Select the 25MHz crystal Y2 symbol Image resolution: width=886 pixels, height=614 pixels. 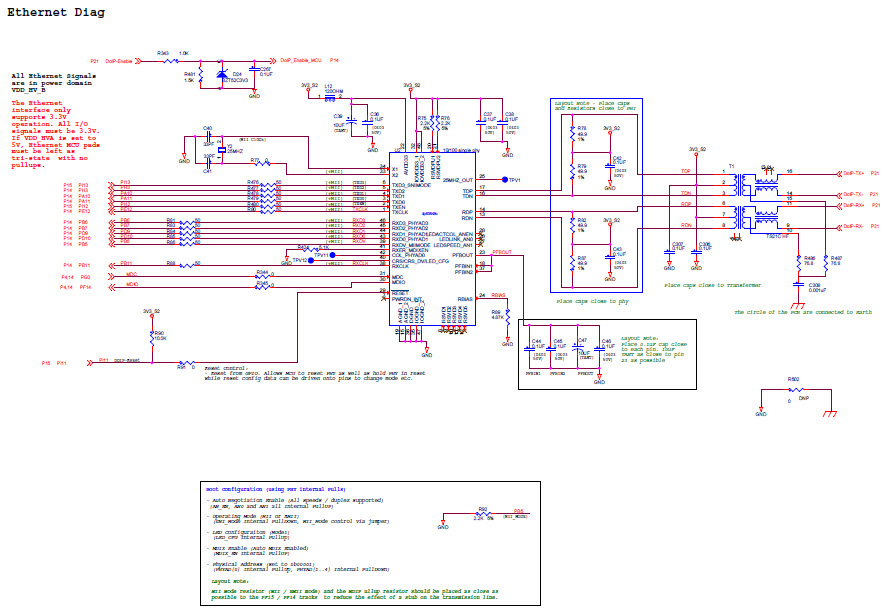(x=221, y=150)
